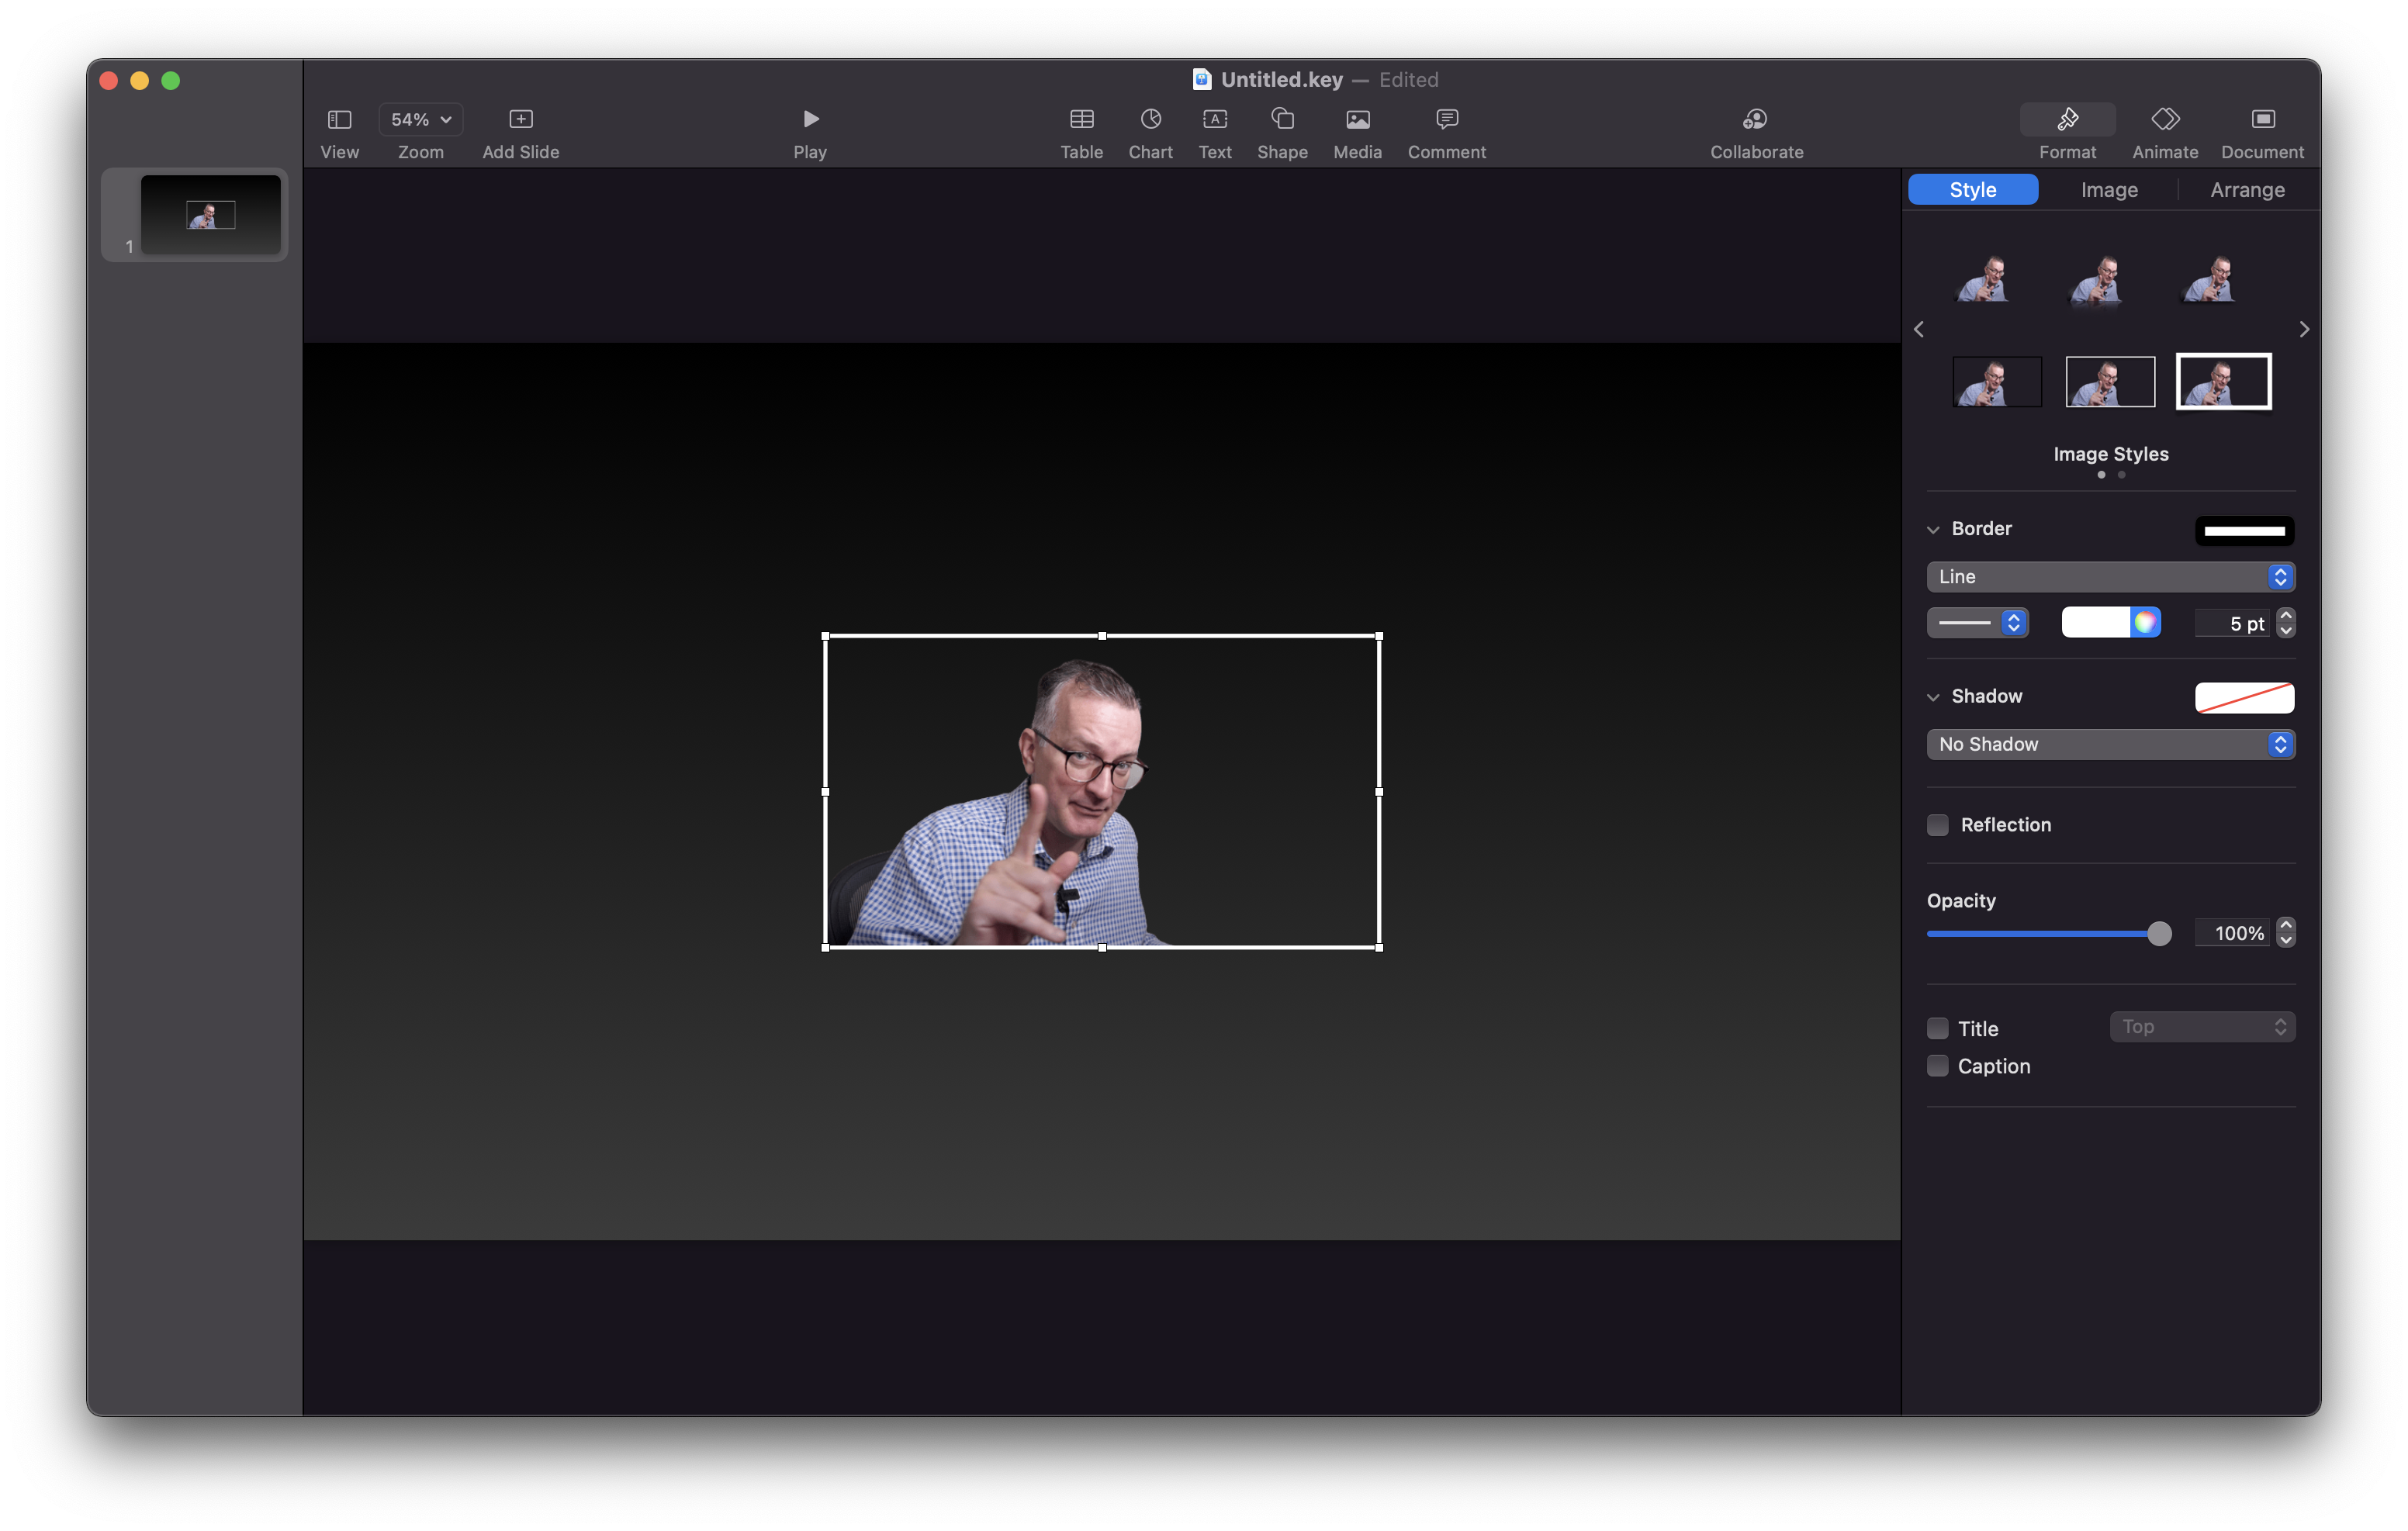Enable the Reflection checkbox

click(1938, 825)
